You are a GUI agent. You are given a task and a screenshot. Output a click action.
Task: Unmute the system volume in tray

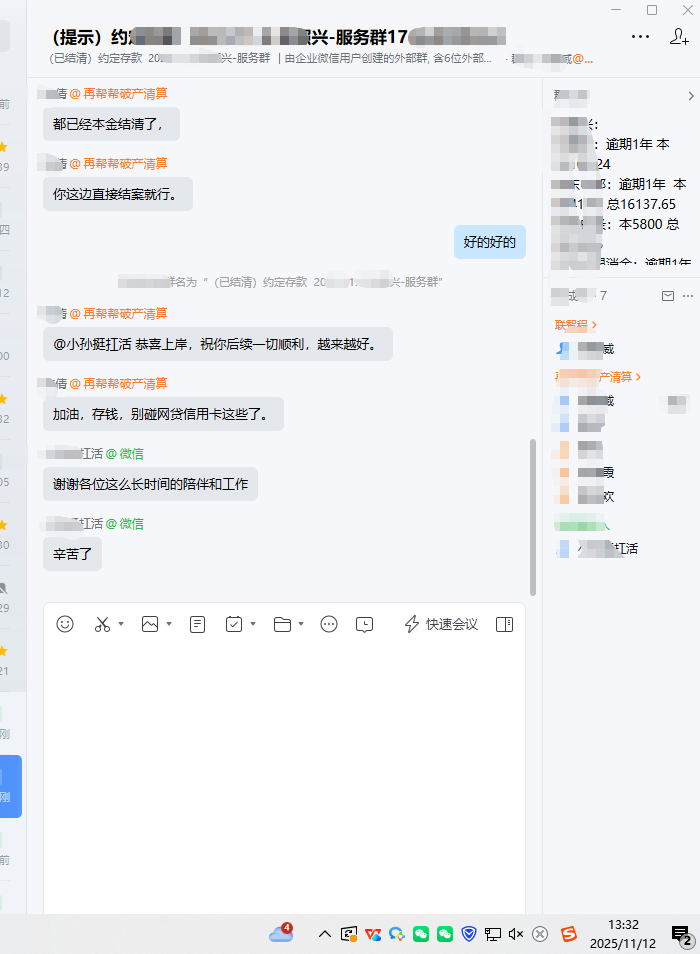pos(516,934)
